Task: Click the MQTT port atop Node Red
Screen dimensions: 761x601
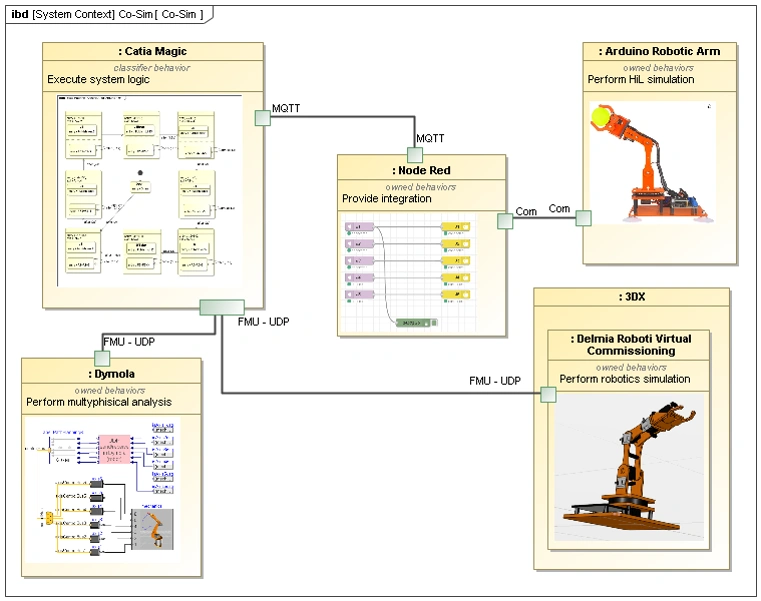Action: [x=414, y=155]
